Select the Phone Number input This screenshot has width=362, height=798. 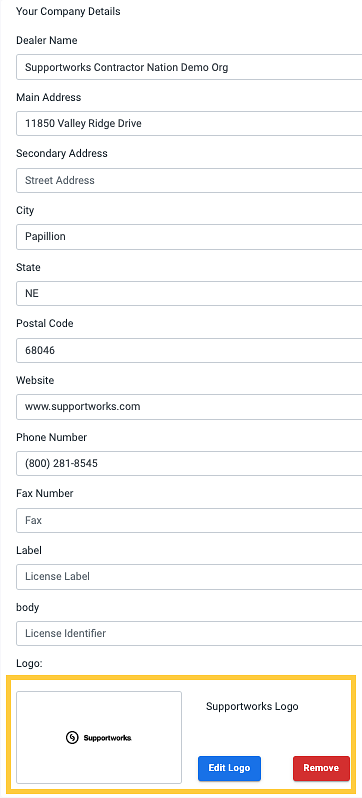(189, 464)
